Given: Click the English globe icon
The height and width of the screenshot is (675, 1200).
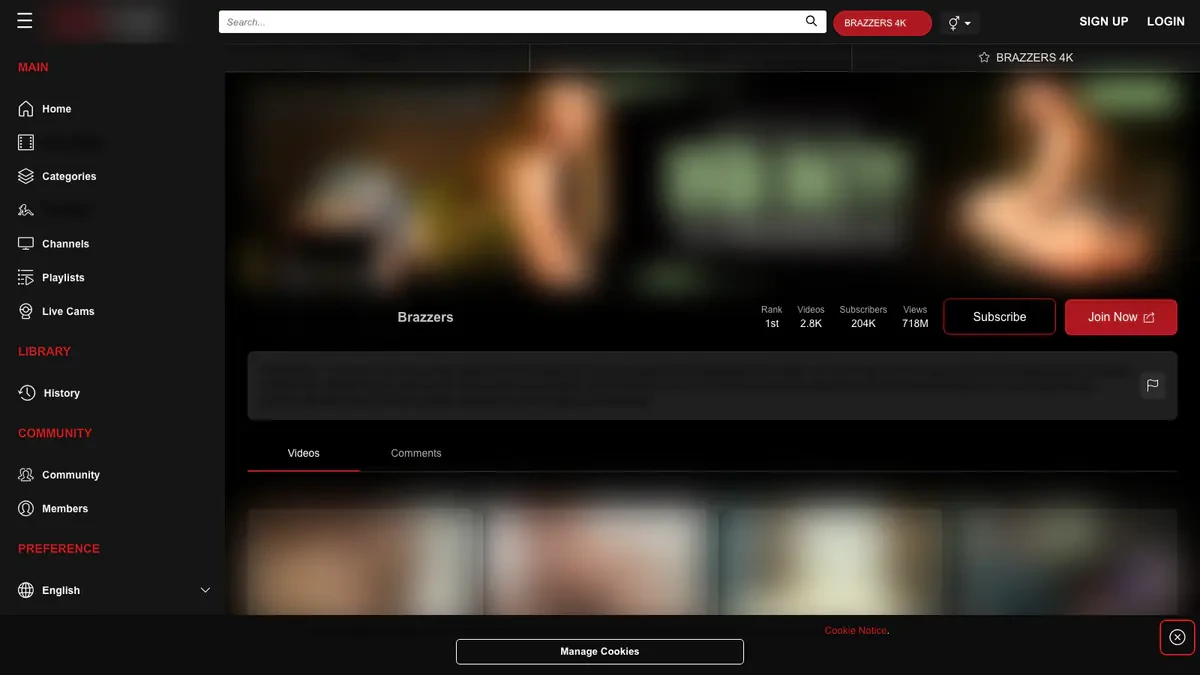Looking at the screenshot, I should [x=26, y=590].
